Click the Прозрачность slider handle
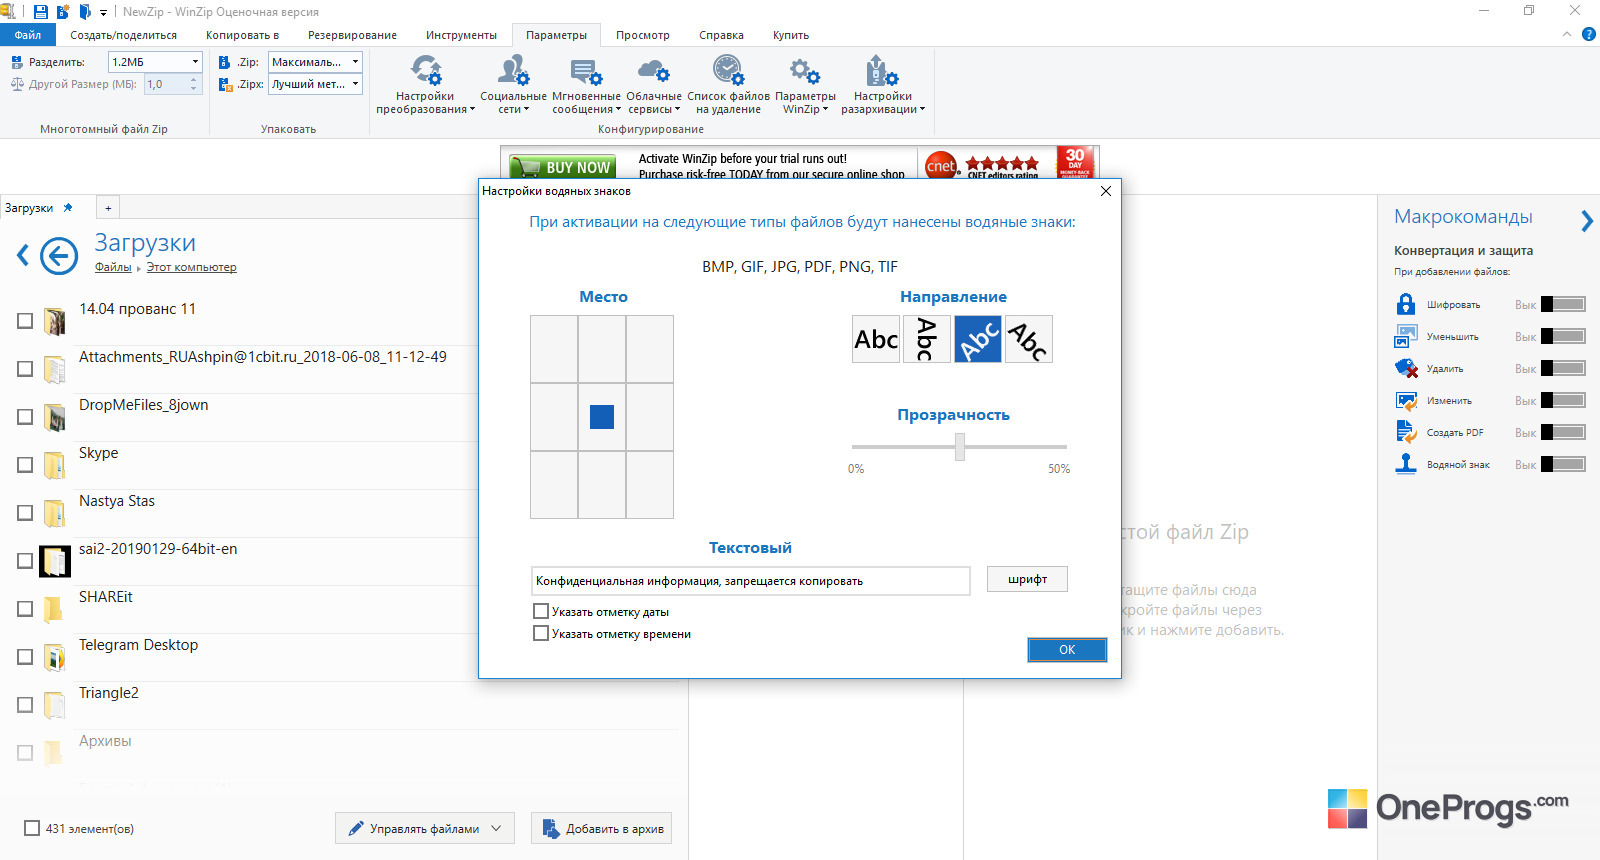 (x=960, y=446)
